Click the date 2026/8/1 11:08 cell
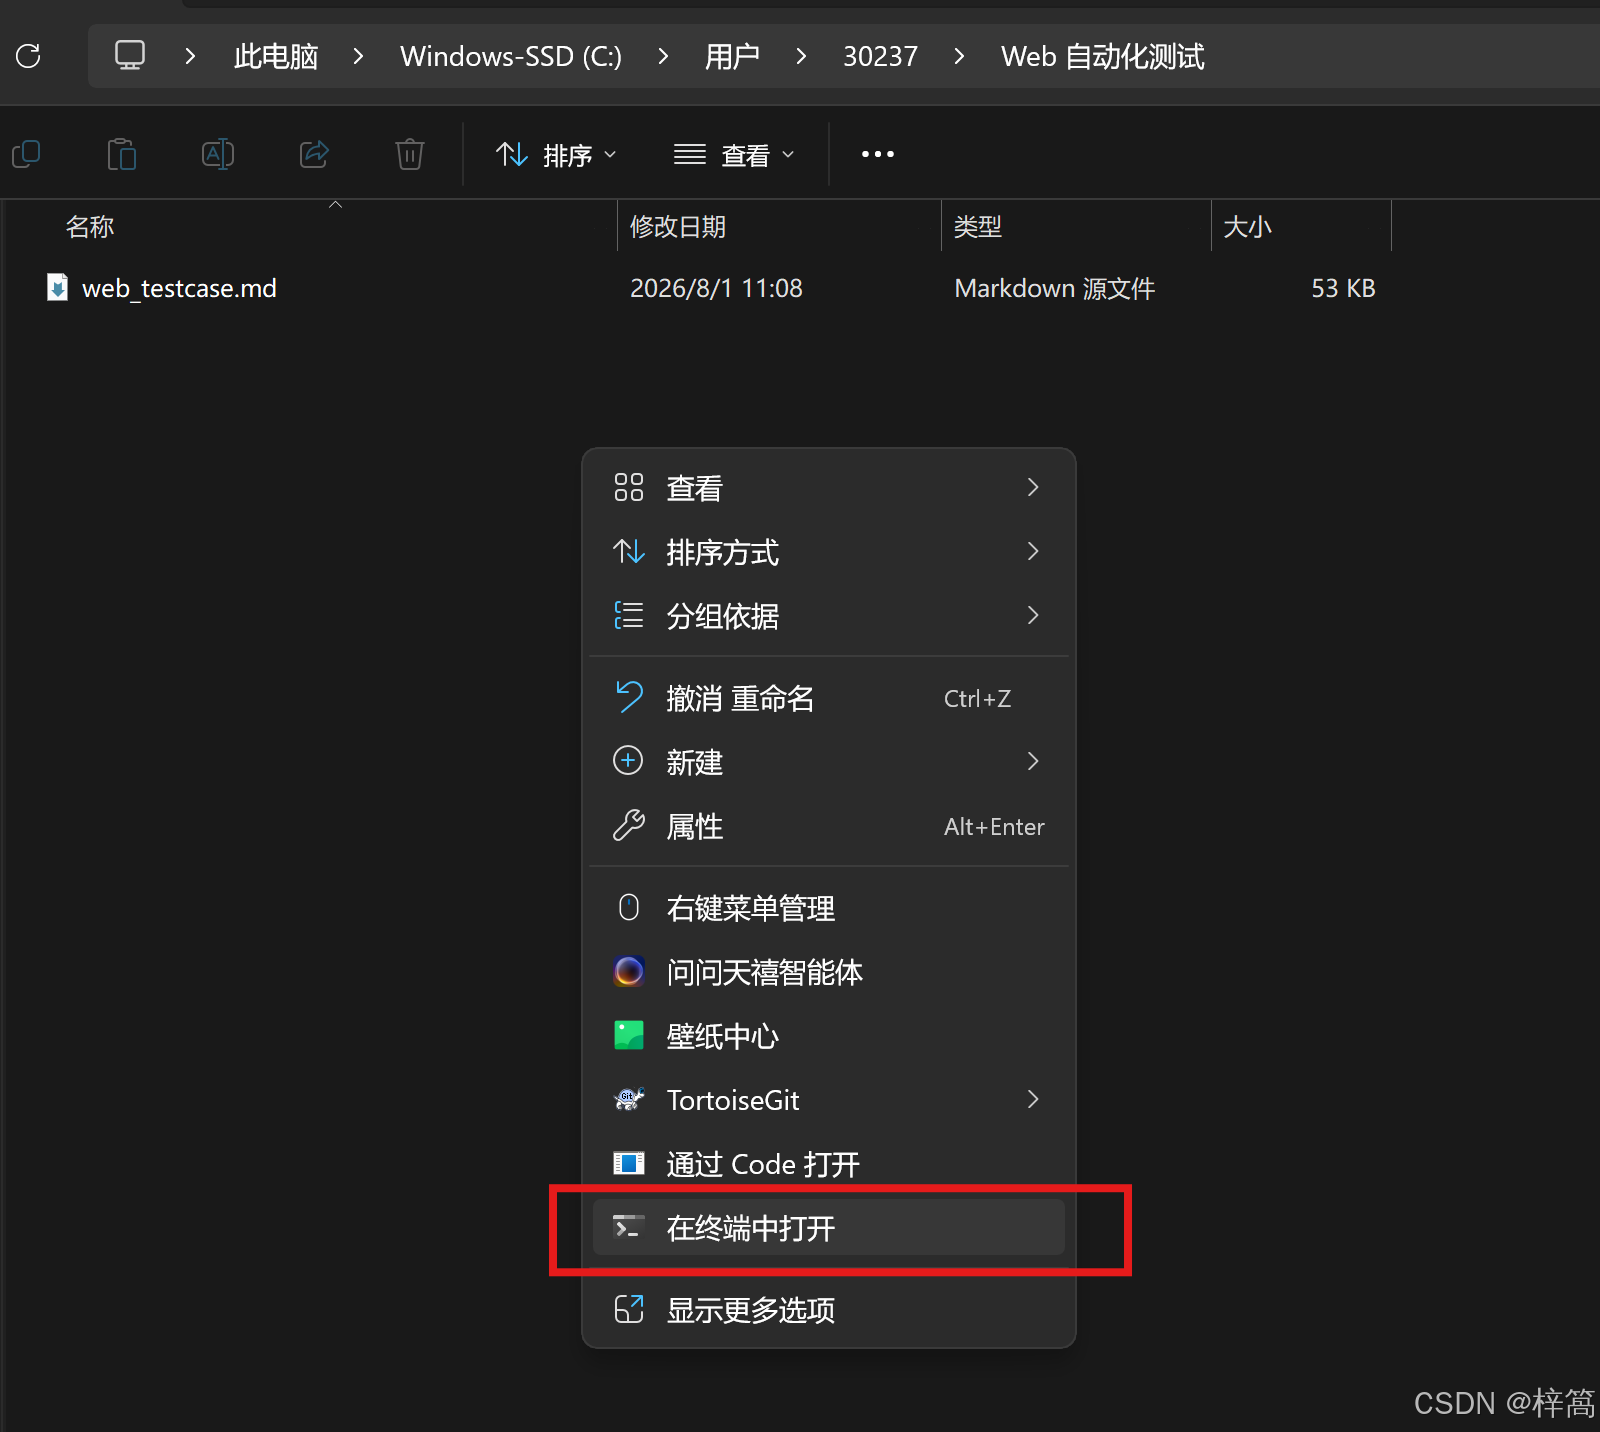 click(716, 288)
